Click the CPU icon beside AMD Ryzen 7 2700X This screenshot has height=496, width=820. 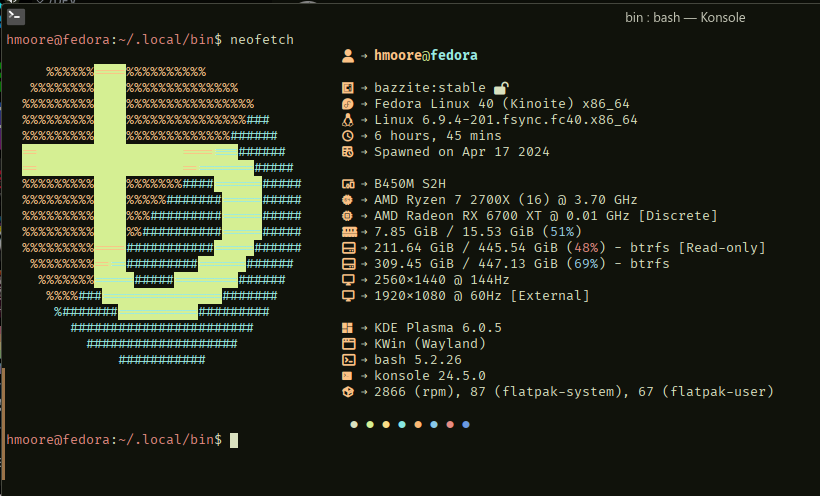tap(348, 200)
